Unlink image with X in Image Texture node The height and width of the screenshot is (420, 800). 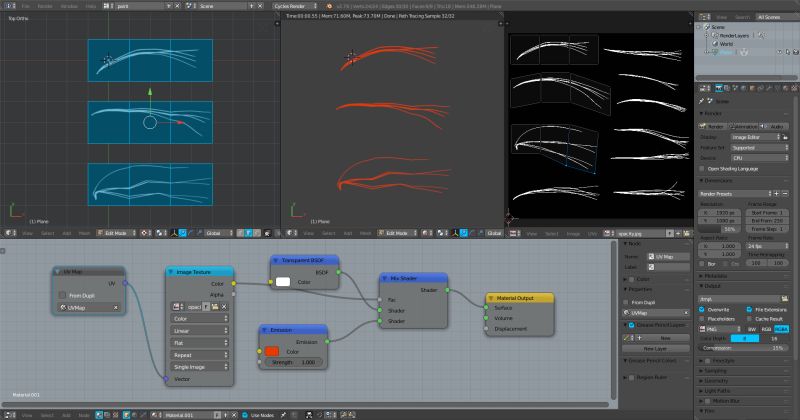(224, 307)
